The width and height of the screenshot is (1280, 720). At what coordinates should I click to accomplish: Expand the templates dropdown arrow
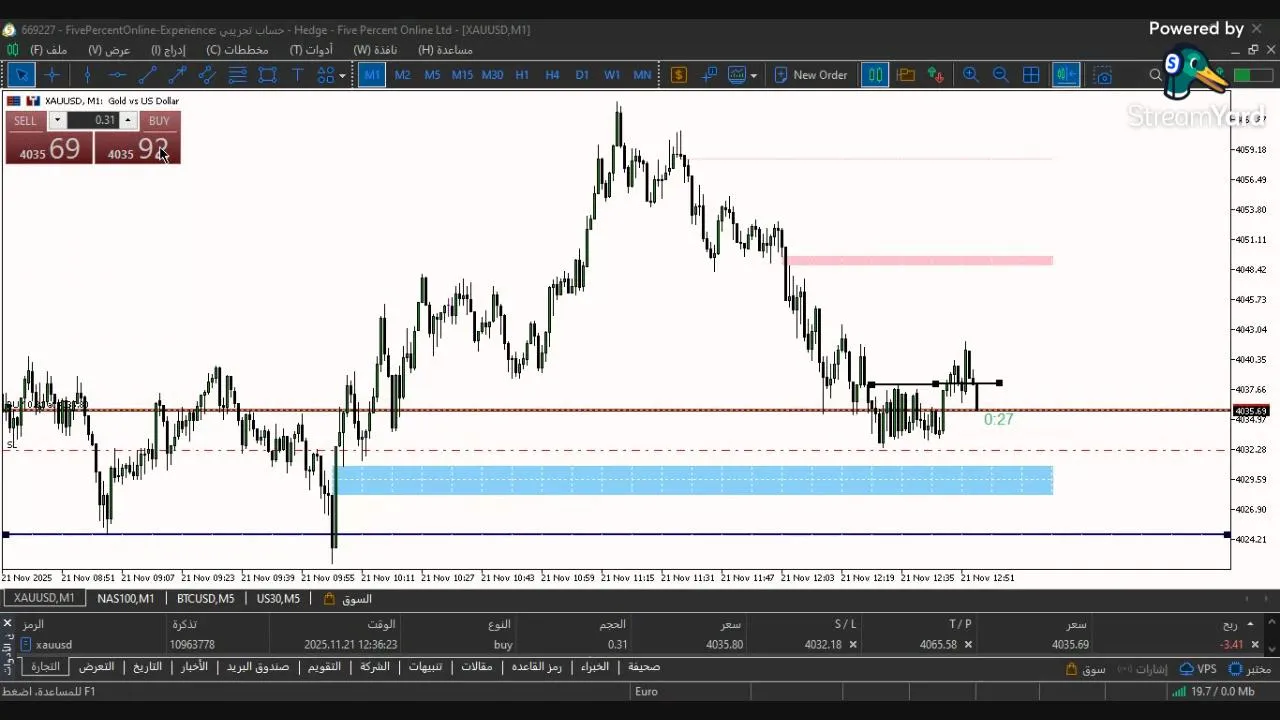click(x=753, y=75)
